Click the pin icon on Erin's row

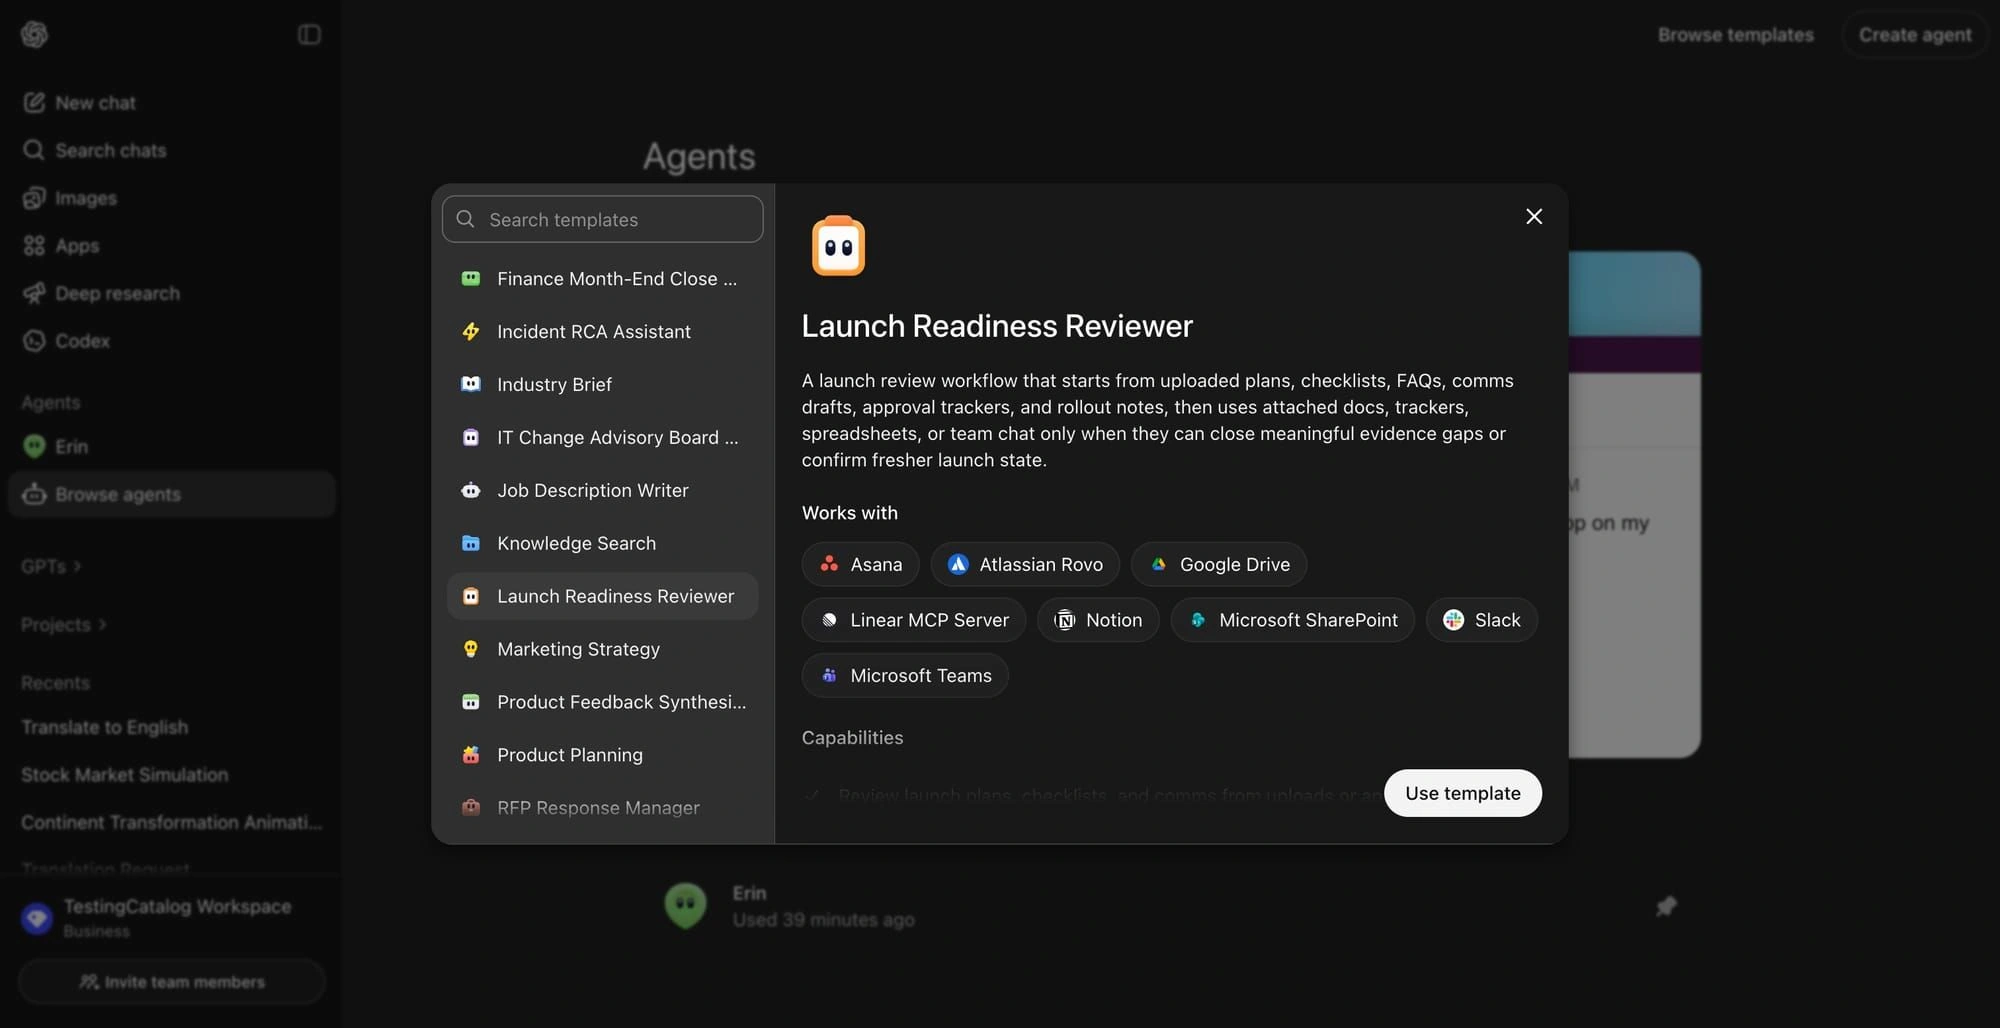point(1665,906)
